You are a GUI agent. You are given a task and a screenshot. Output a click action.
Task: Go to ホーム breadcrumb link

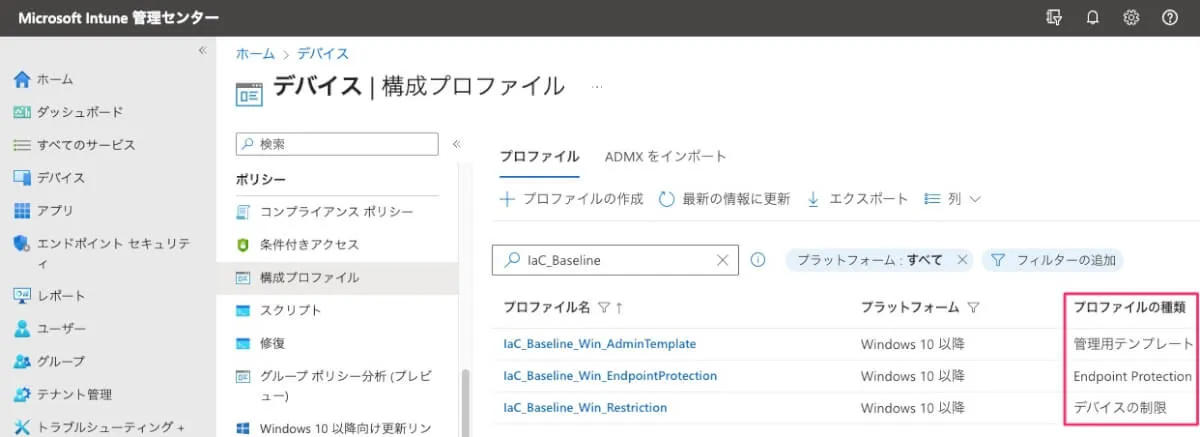pos(255,54)
